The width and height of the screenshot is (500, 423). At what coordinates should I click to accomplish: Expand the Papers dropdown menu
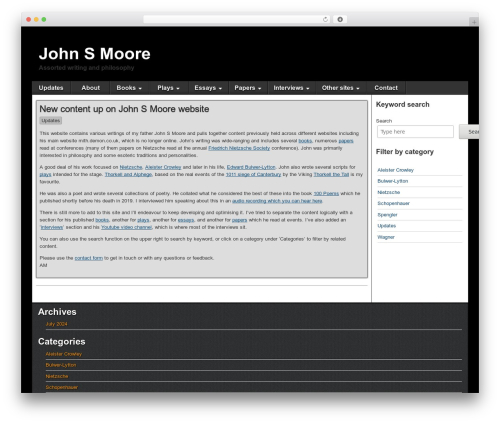point(248,88)
